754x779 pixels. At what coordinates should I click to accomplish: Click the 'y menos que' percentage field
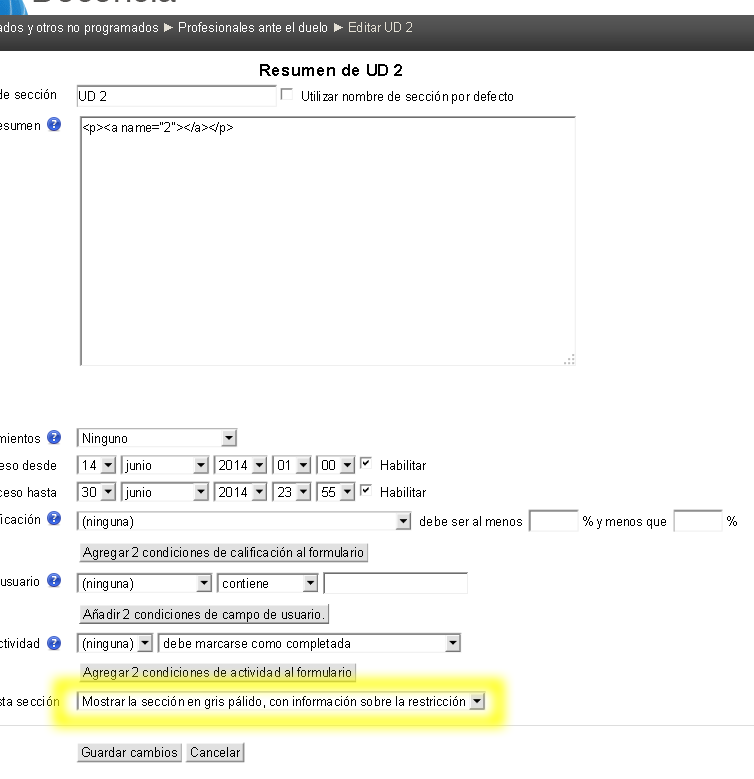pos(697,521)
